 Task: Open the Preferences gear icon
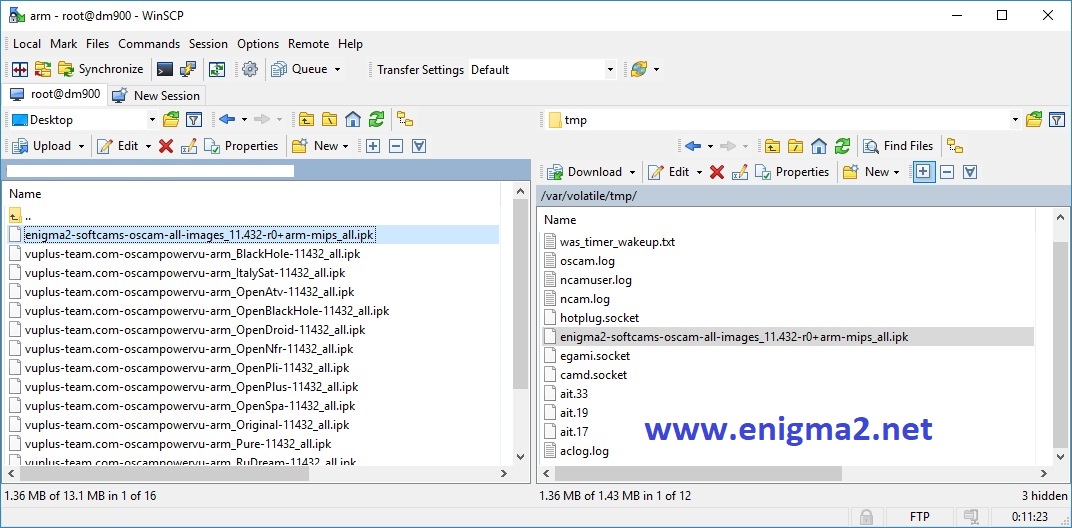[250, 69]
